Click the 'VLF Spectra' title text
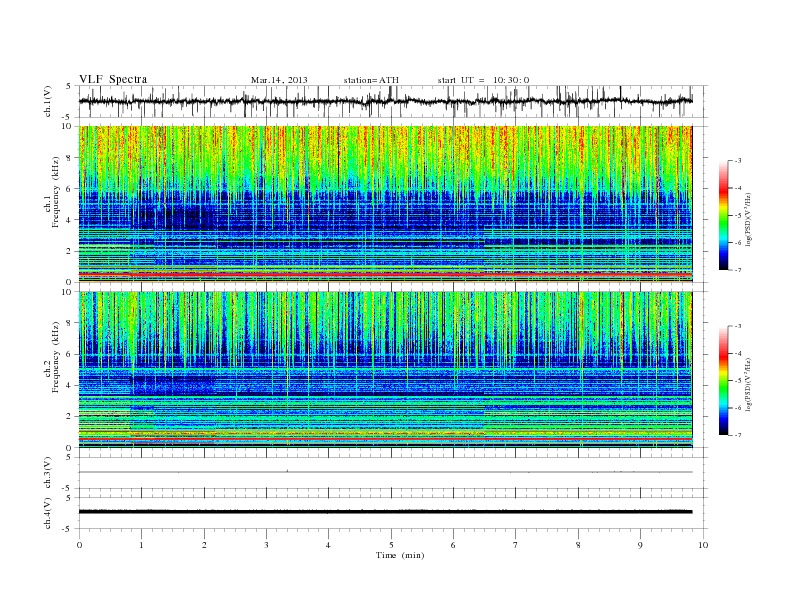792x612 pixels. (x=113, y=79)
